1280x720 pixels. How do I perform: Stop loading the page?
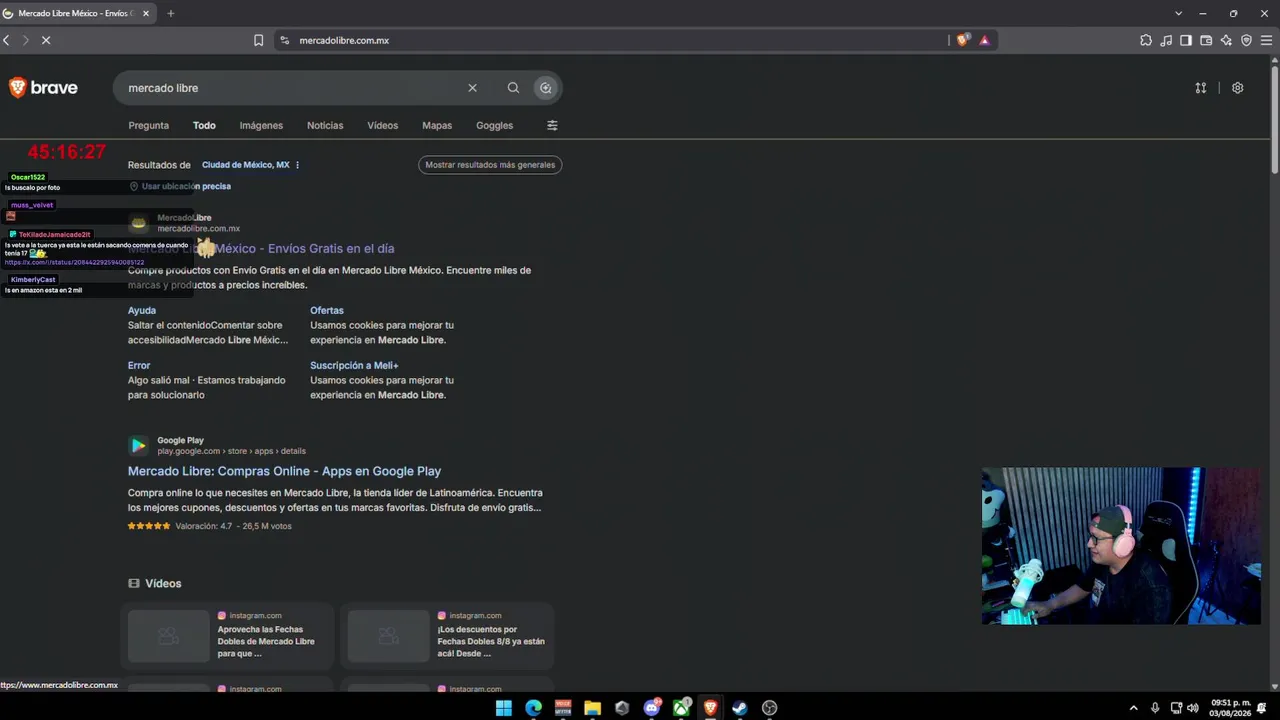coord(46,40)
